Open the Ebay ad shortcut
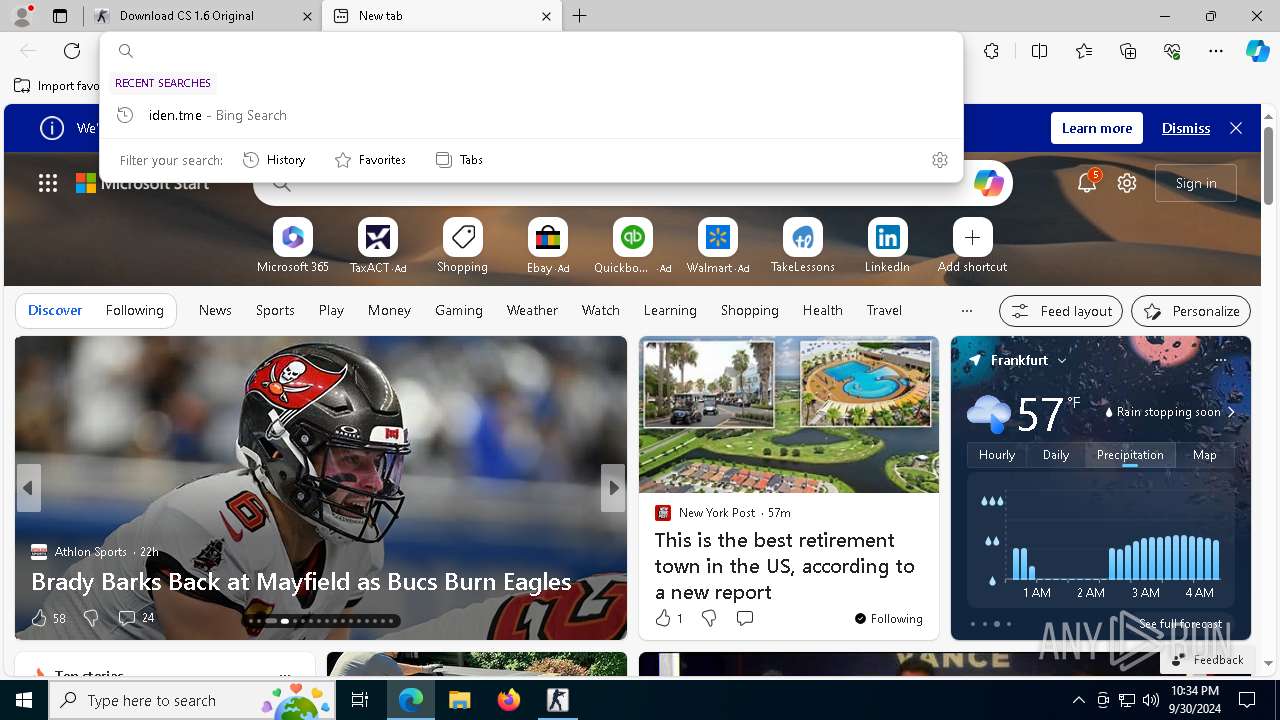This screenshot has height=720, width=1280. tap(547, 238)
